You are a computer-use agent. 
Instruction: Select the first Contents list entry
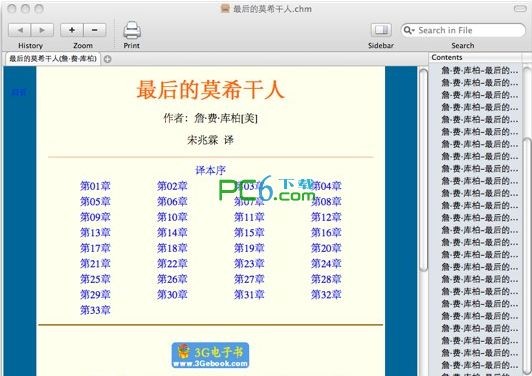coord(480,71)
